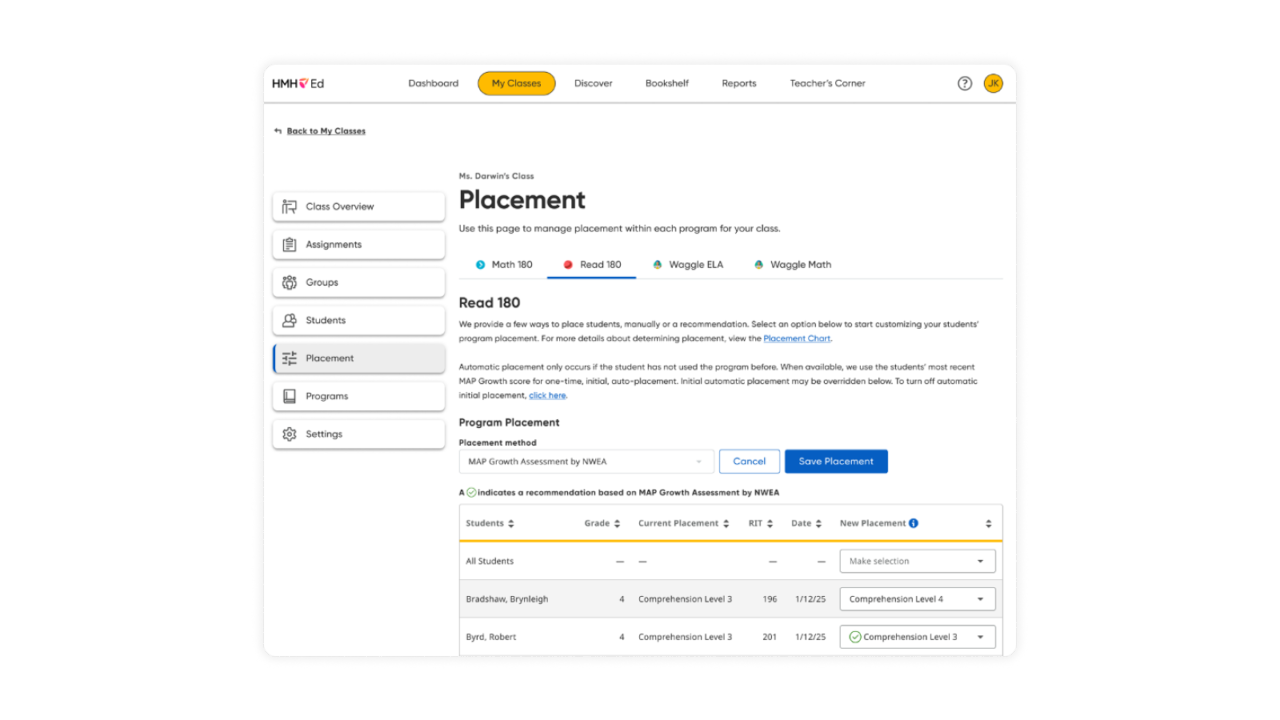Click the Class Overview sidebar icon
This screenshot has height=720, width=1280.
pos(289,207)
